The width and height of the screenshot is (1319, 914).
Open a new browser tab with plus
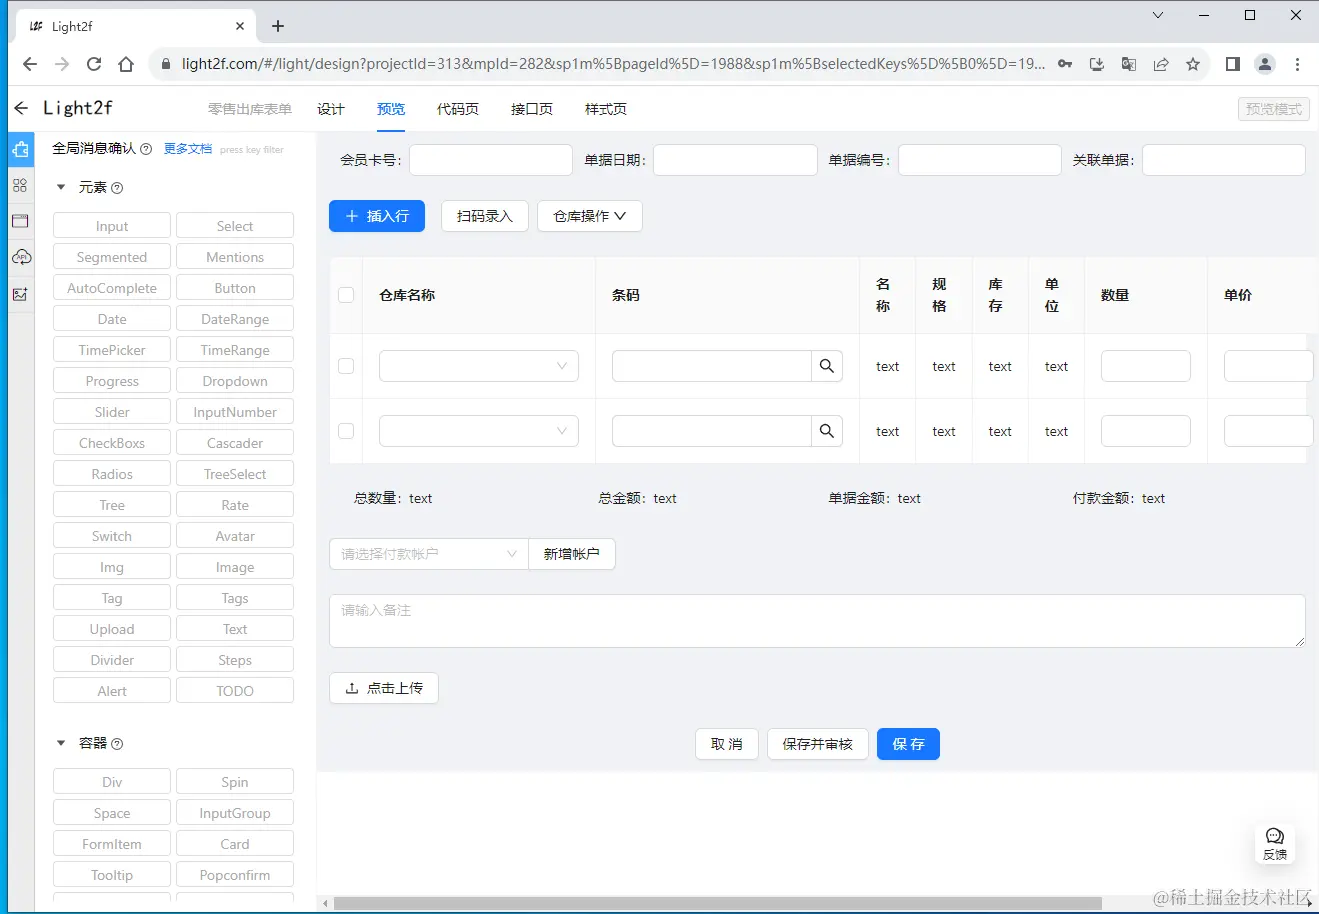[x=278, y=26]
